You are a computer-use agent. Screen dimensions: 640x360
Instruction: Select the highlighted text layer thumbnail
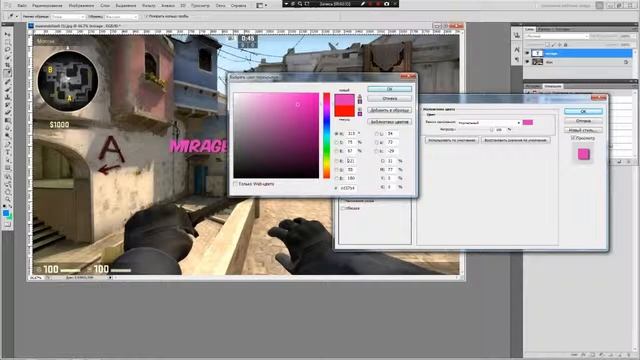(x=538, y=53)
